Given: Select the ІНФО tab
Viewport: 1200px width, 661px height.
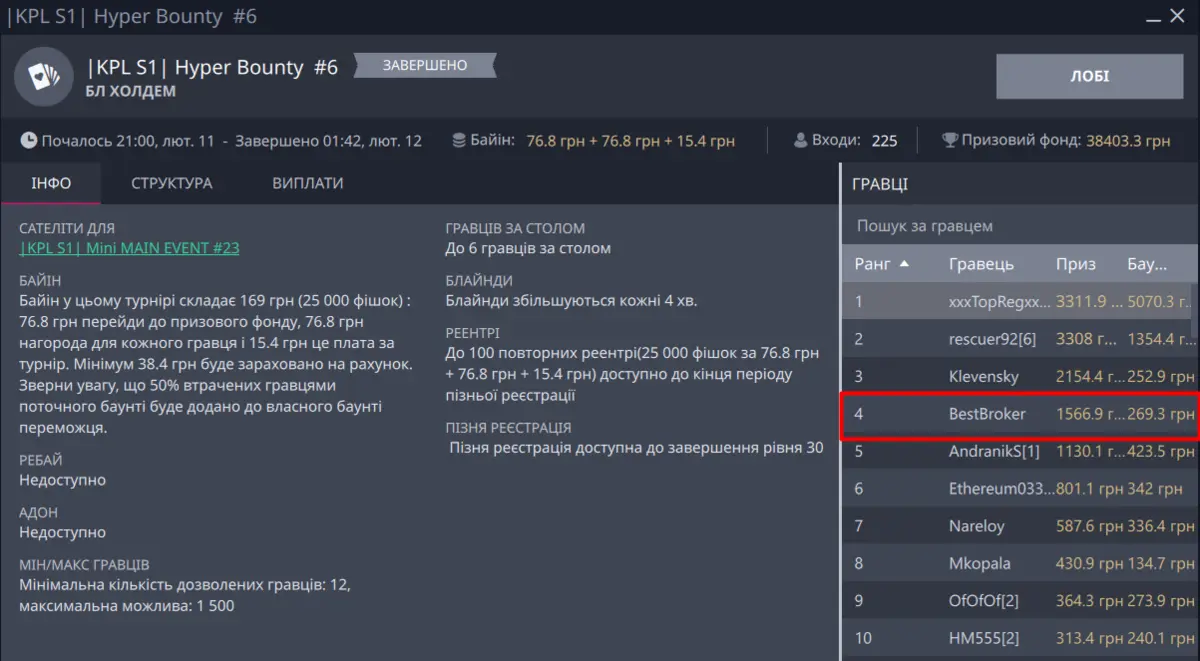Looking at the screenshot, I should 51,183.
